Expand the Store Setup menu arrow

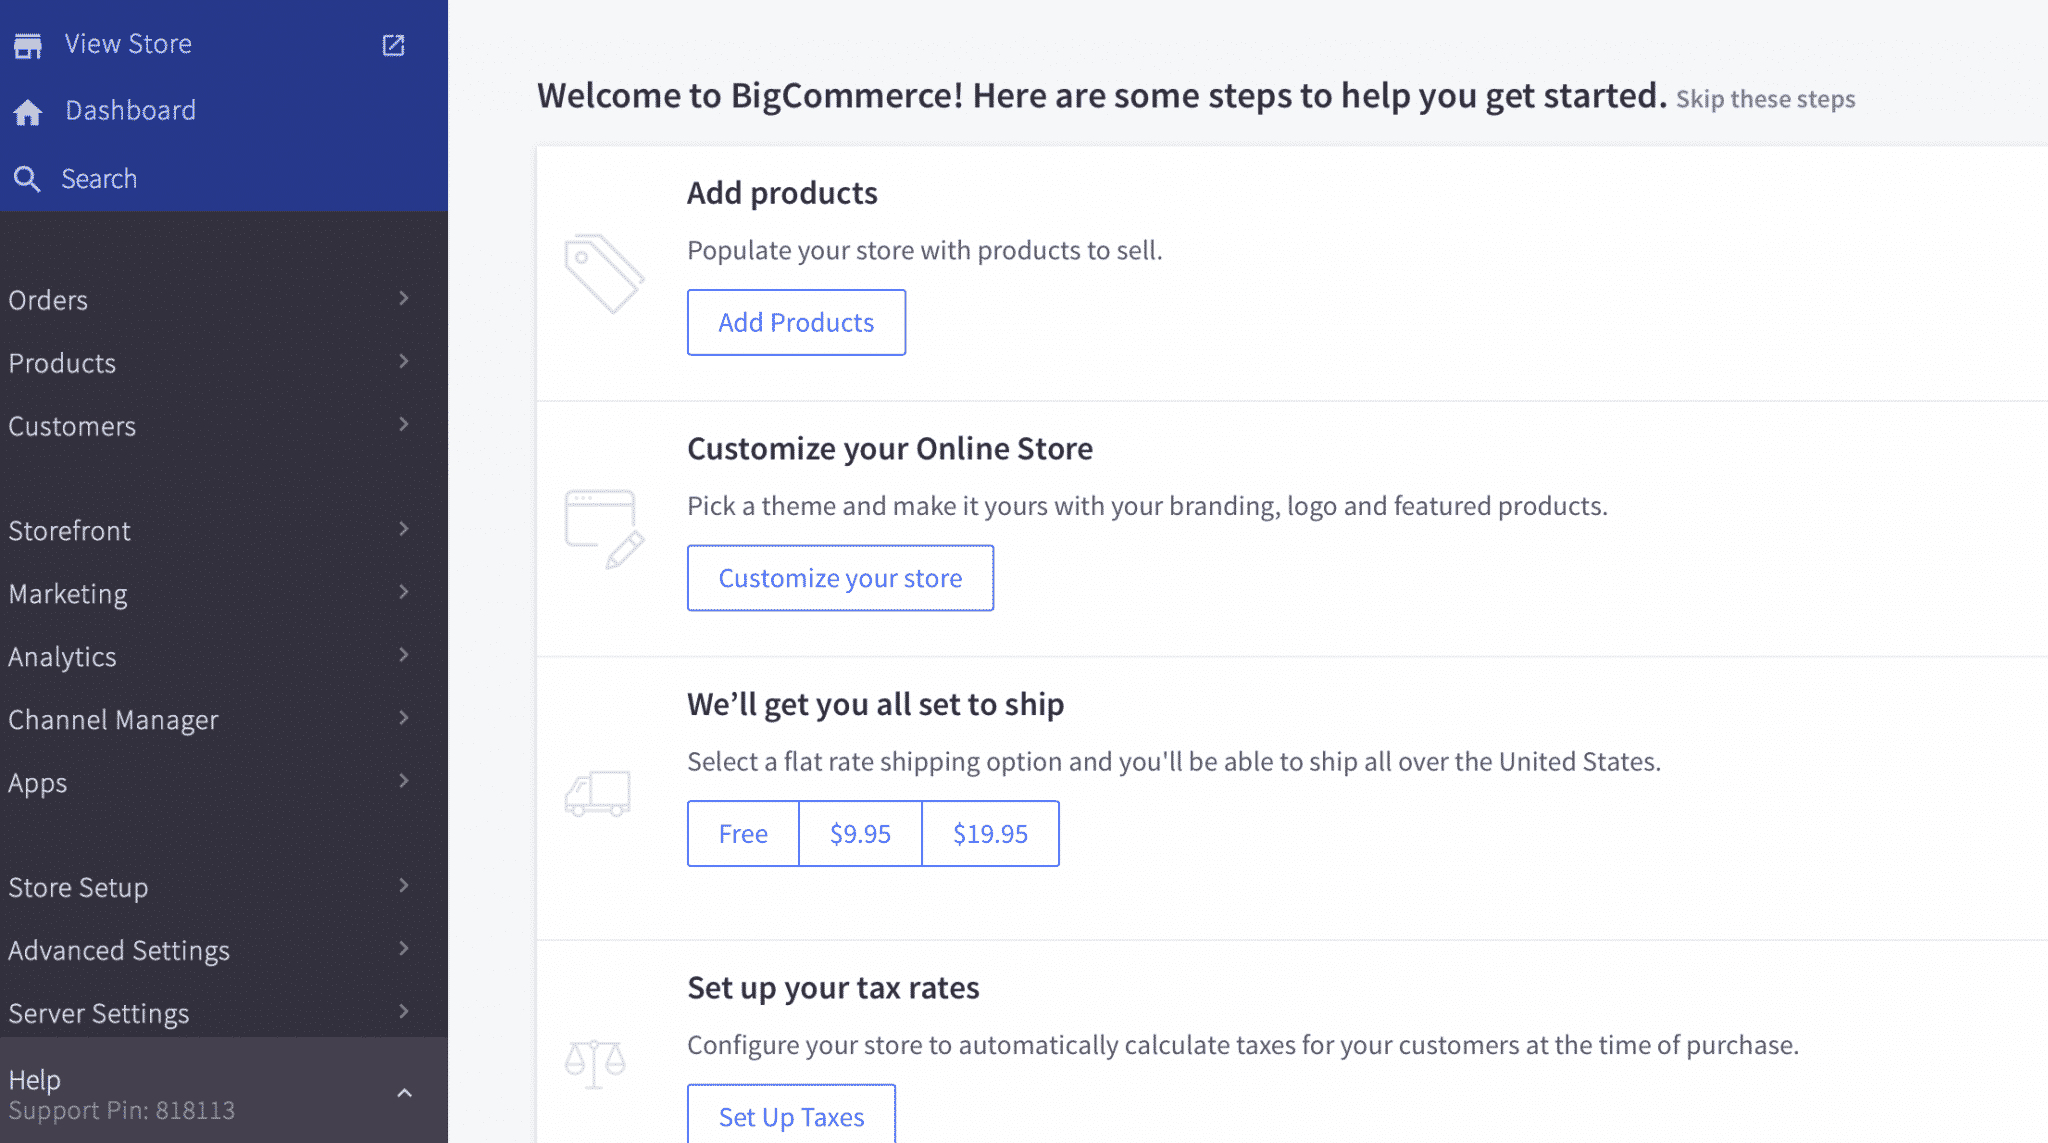click(404, 885)
